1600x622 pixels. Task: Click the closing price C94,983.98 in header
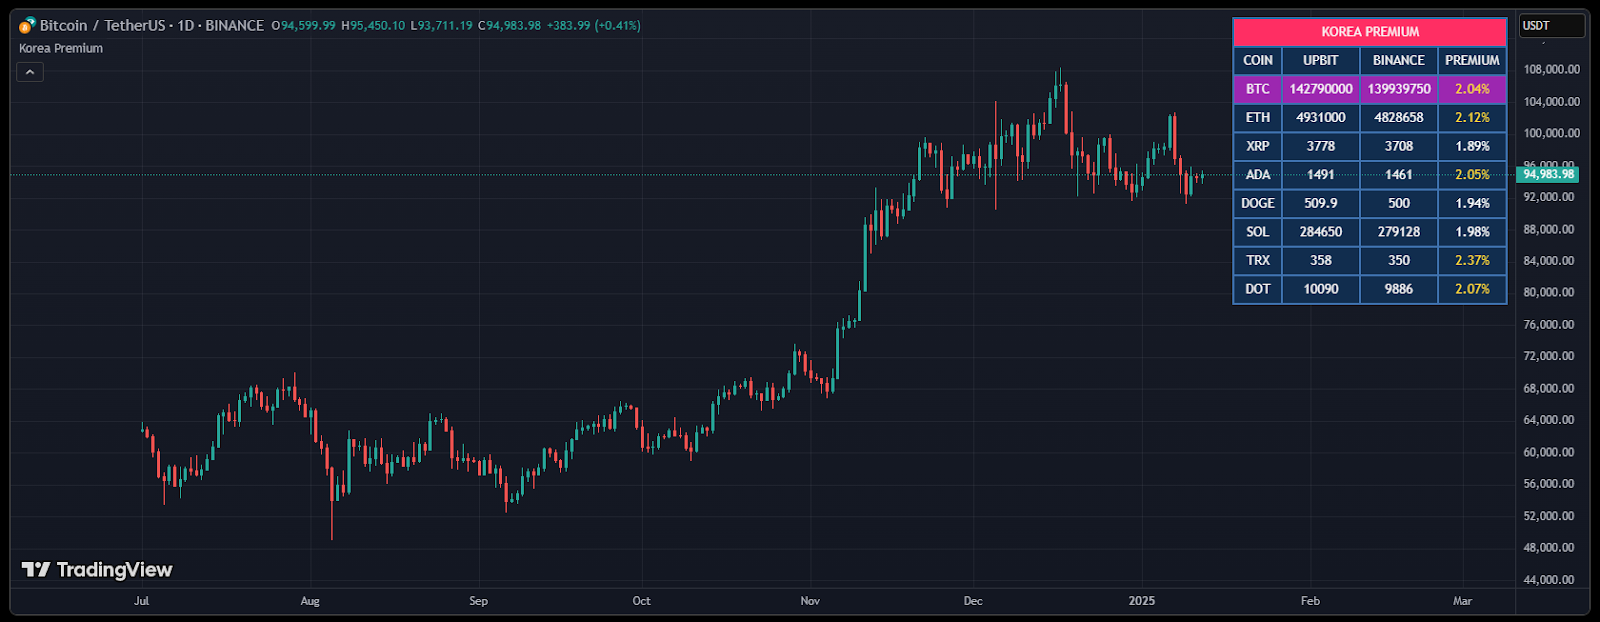[x=510, y=26]
